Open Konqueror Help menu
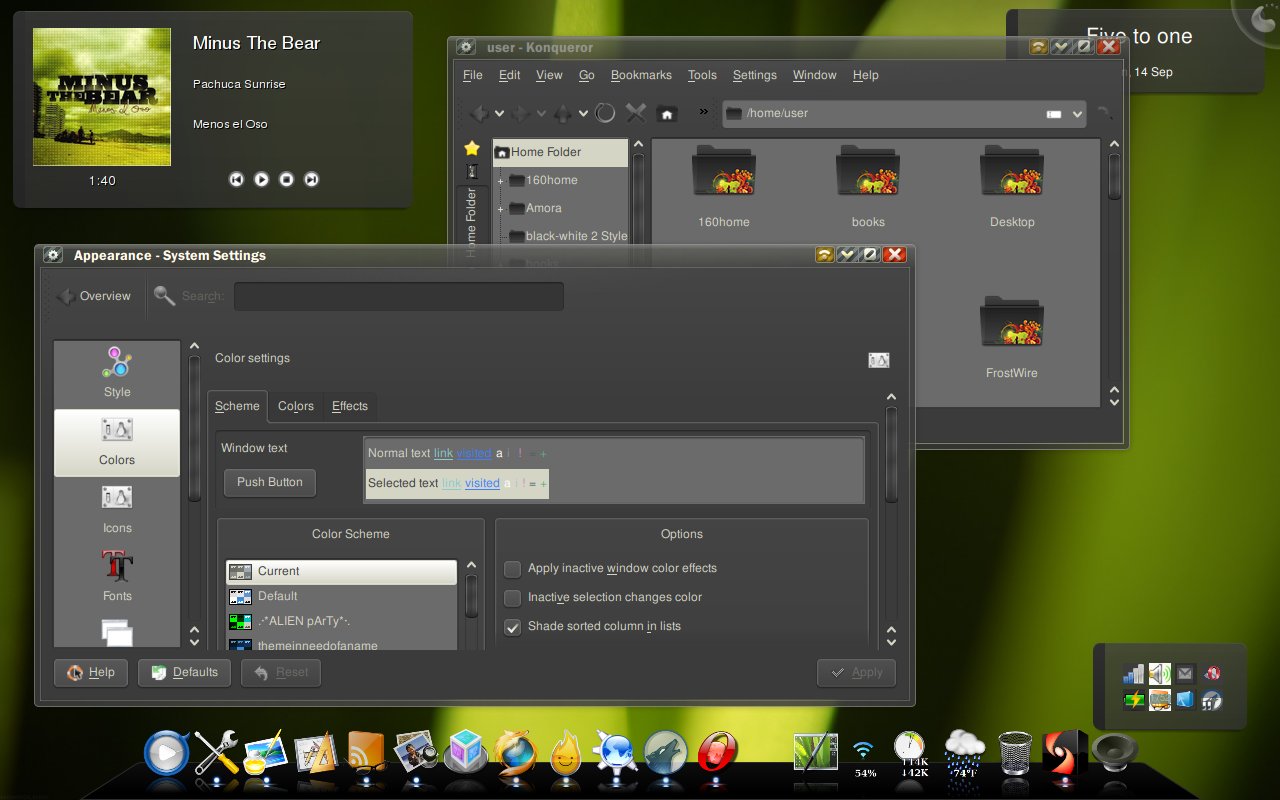This screenshot has height=800, width=1280. [866, 75]
